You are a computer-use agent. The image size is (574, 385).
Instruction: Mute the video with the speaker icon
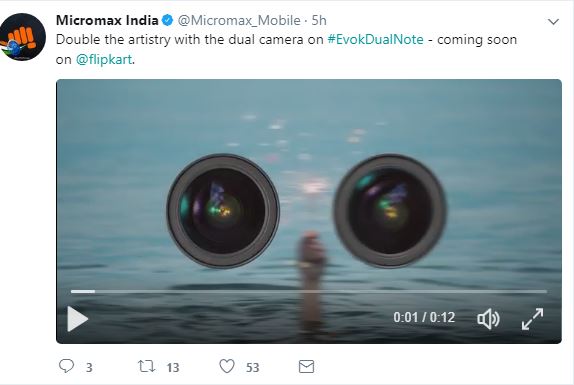point(488,319)
